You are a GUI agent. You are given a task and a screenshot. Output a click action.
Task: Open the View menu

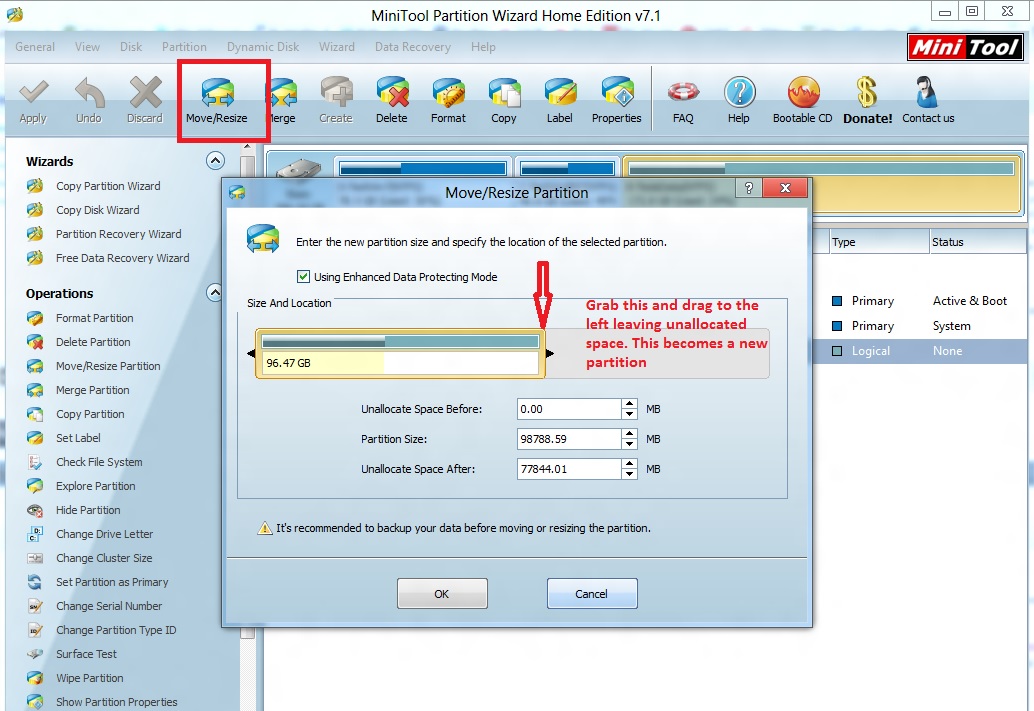[87, 47]
